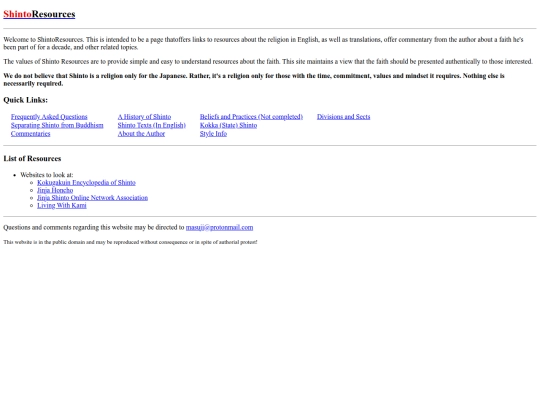
Task: Click 'Questions and comments regarding this website' text
Action: (94, 227)
